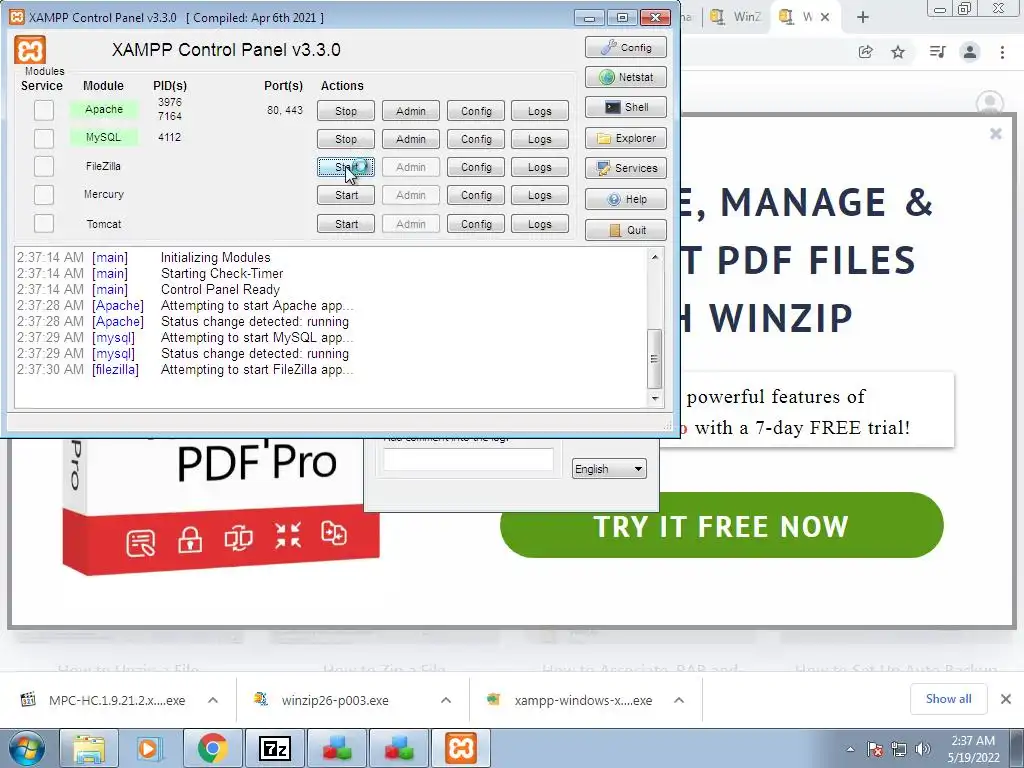The image size is (1024, 768).
Task: Open Windows Media Player taskbar icon
Action: coord(149,748)
